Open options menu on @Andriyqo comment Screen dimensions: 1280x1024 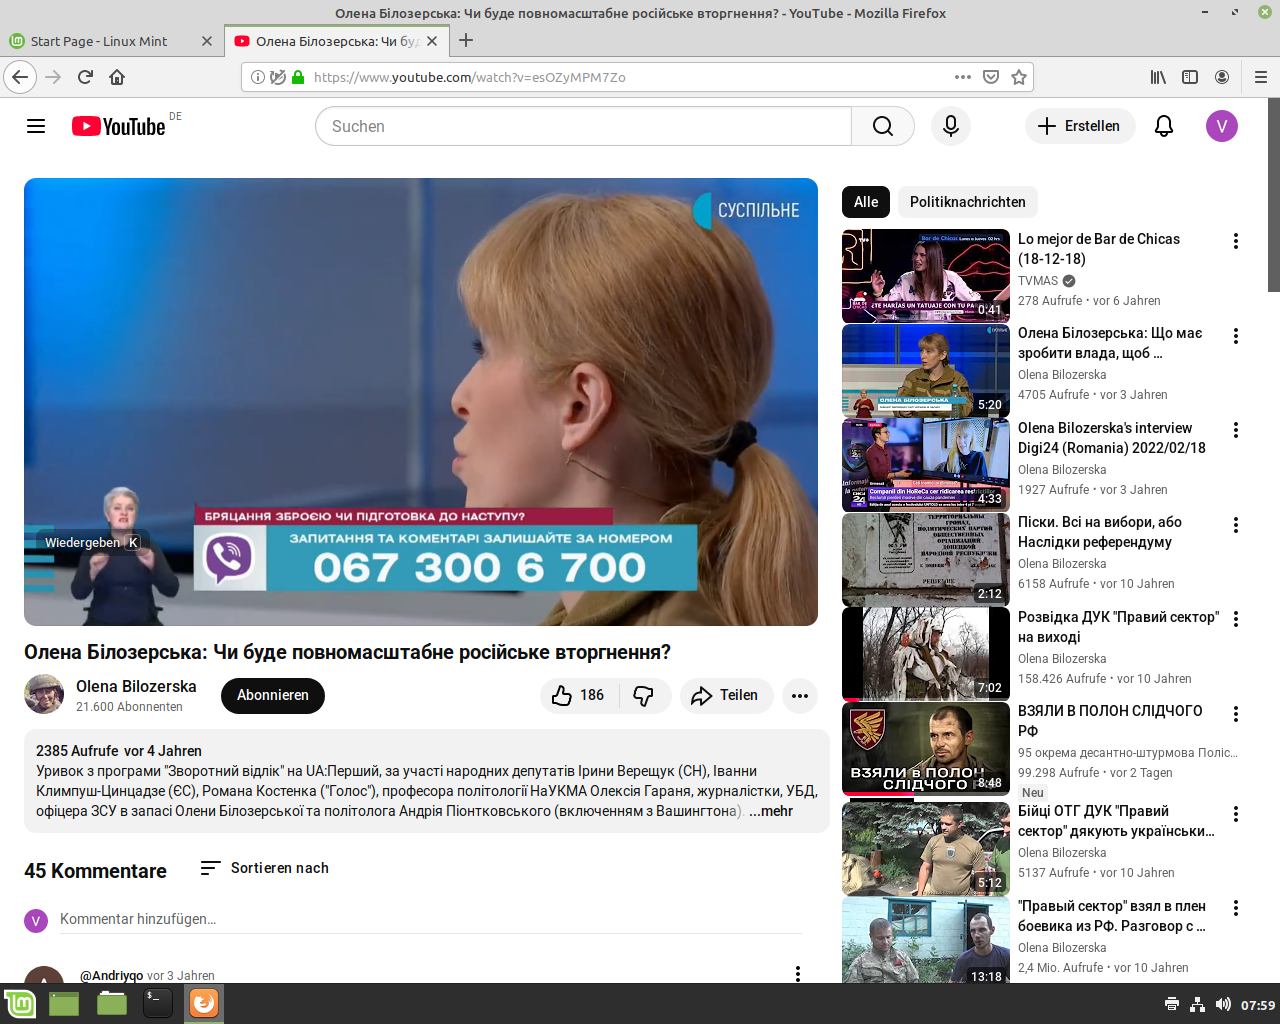pyautogui.click(x=798, y=974)
